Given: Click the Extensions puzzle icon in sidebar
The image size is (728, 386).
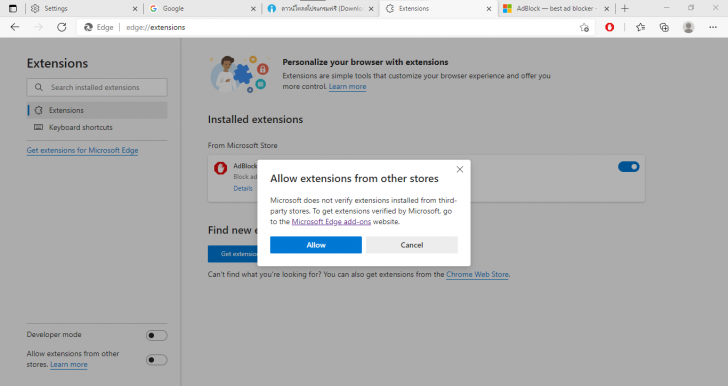Looking at the screenshot, I should point(39,110).
